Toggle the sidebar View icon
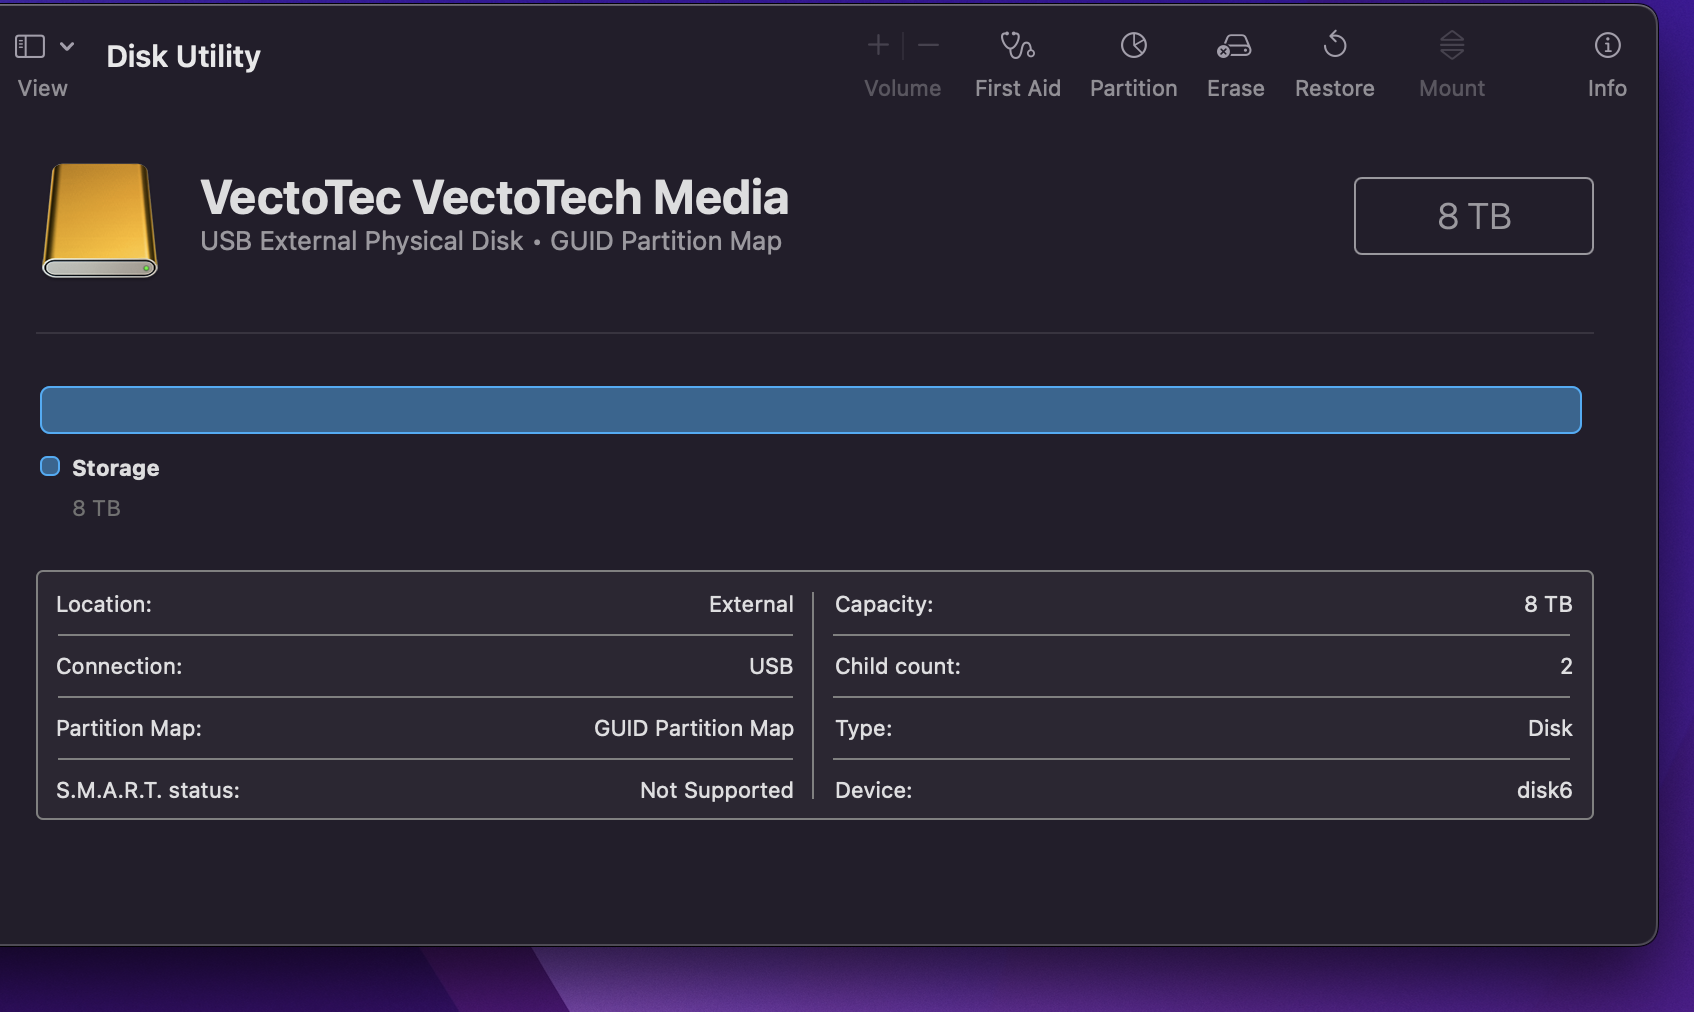This screenshot has height=1012, width=1694. [x=30, y=46]
